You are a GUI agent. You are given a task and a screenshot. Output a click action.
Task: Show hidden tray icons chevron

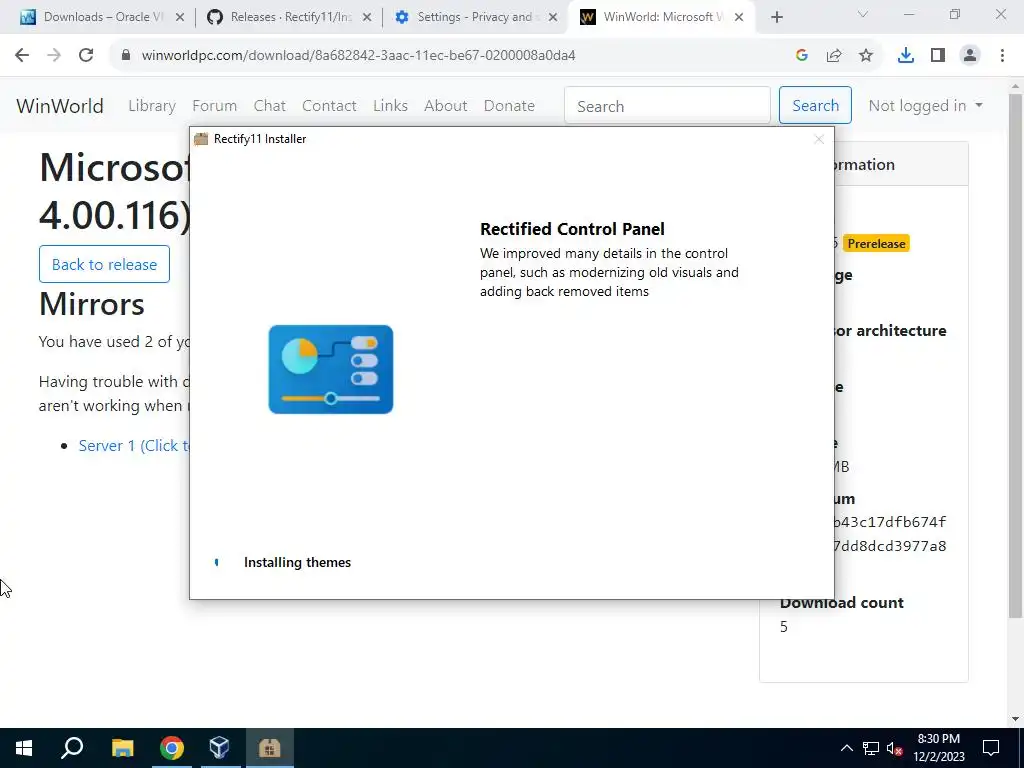[846, 748]
